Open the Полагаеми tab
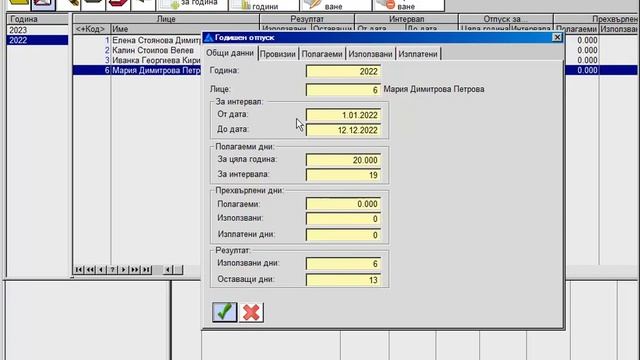This screenshot has height=360, width=640. (x=322, y=54)
